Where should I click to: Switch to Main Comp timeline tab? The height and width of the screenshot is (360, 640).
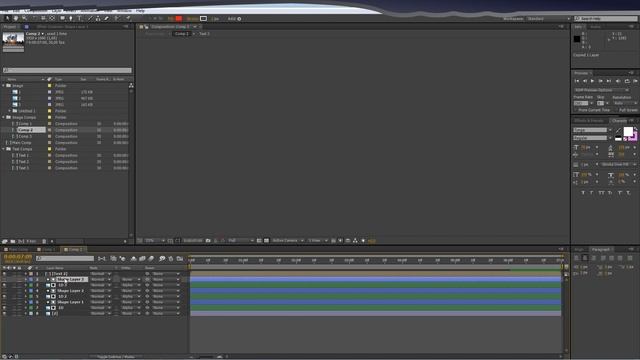[x=17, y=249]
